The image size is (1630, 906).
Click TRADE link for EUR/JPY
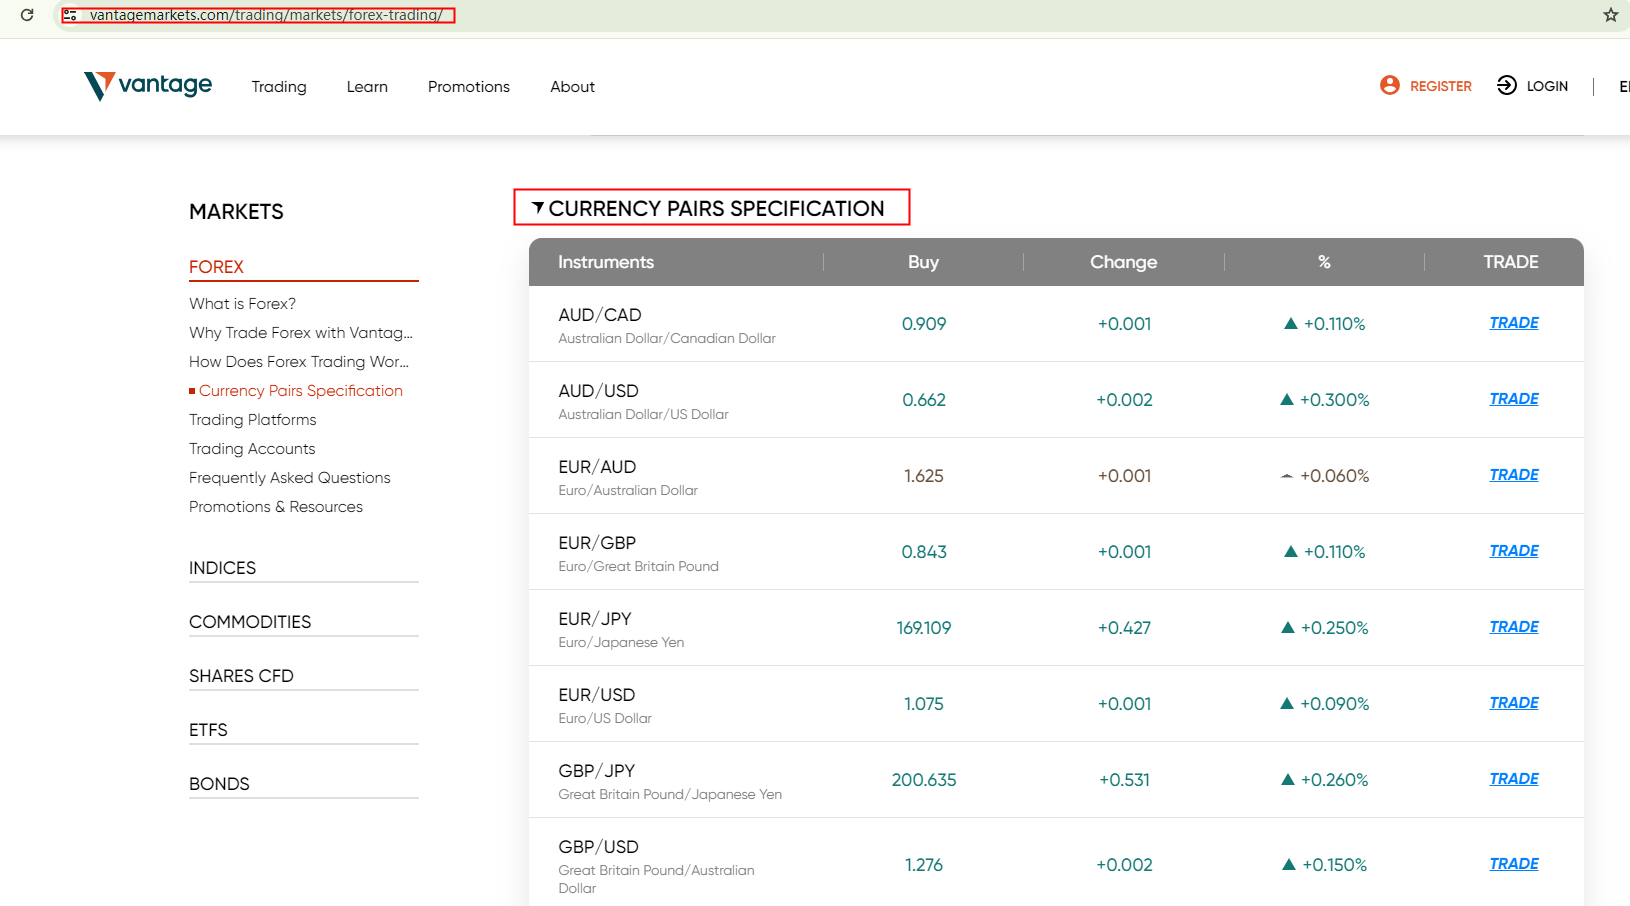[x=1513, y=627]
